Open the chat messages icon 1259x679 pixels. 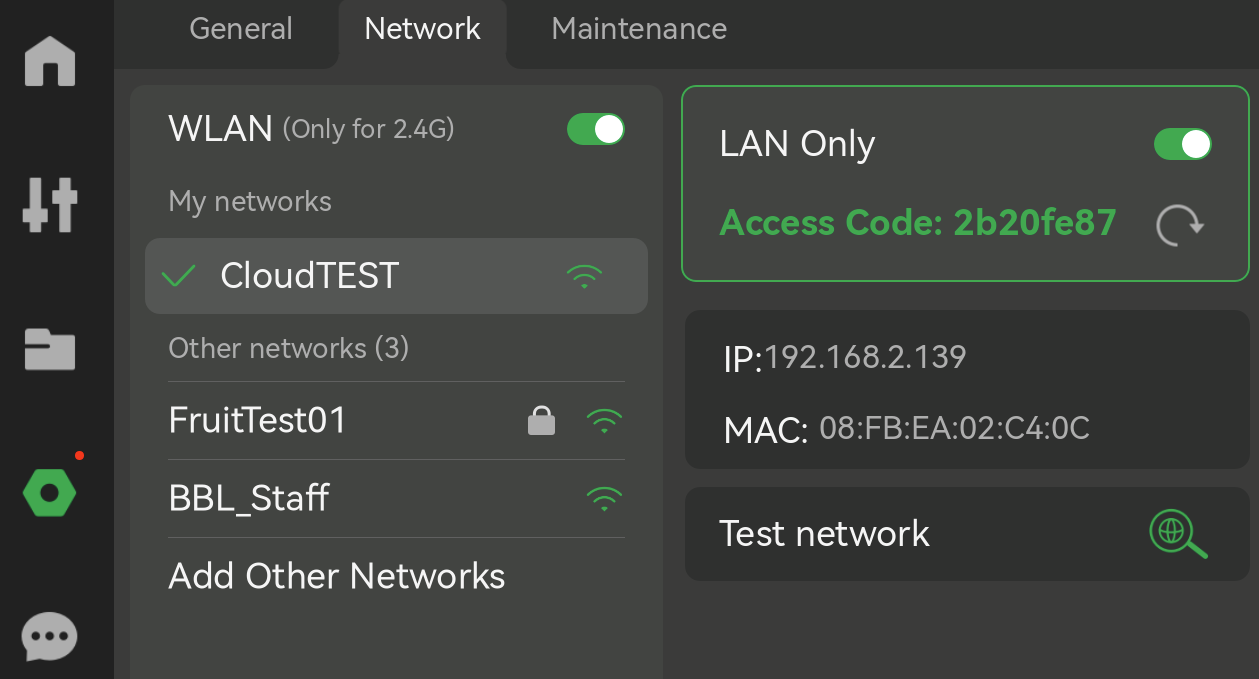[x=47, y=637]
